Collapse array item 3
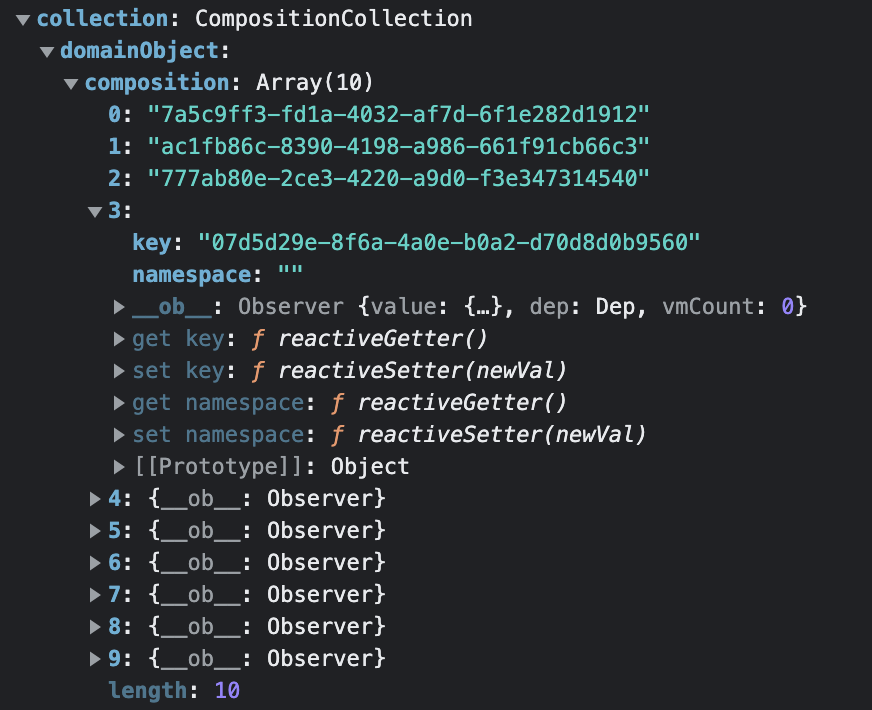 pos(95,210)
